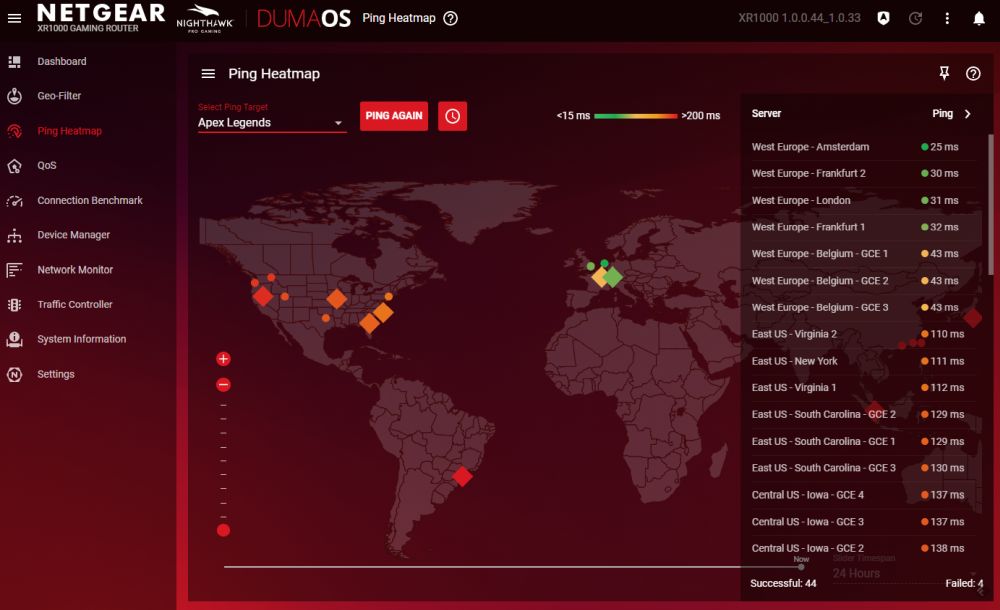Click the refresh icon in the top bar

point(915,19)
